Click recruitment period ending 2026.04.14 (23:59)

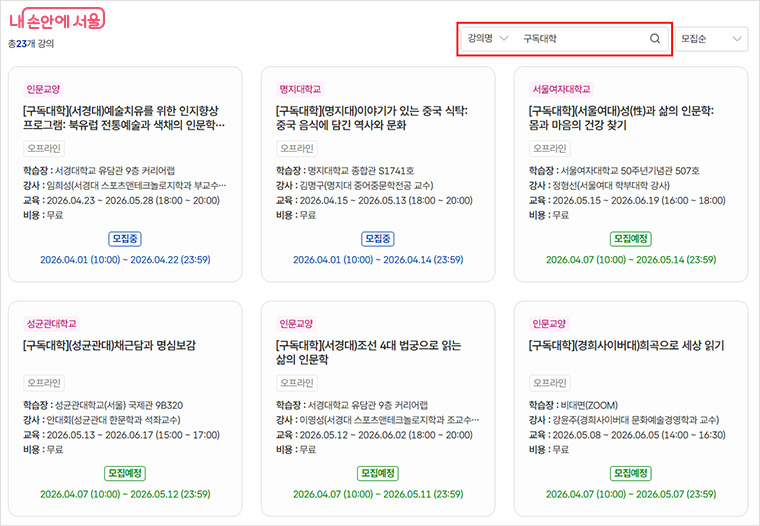point(378,259)
